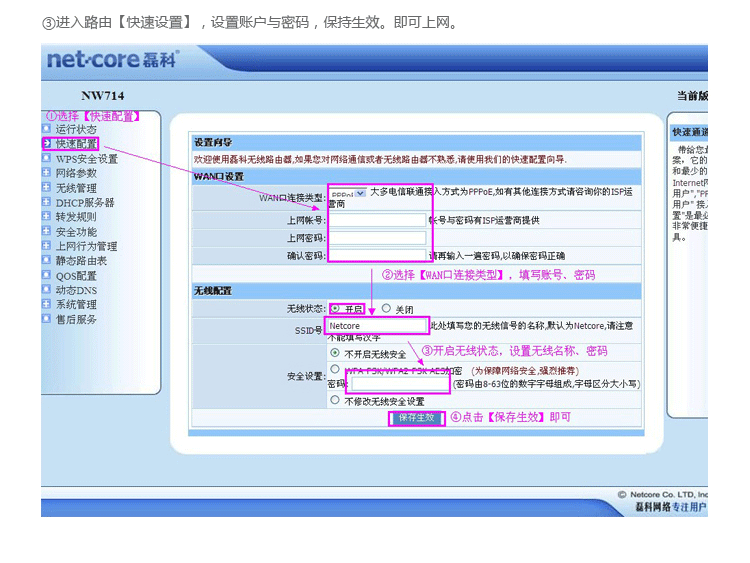750x563 pixels.
Task: Select the 不开启无线安全 radio option
Action: click(335, 353)
